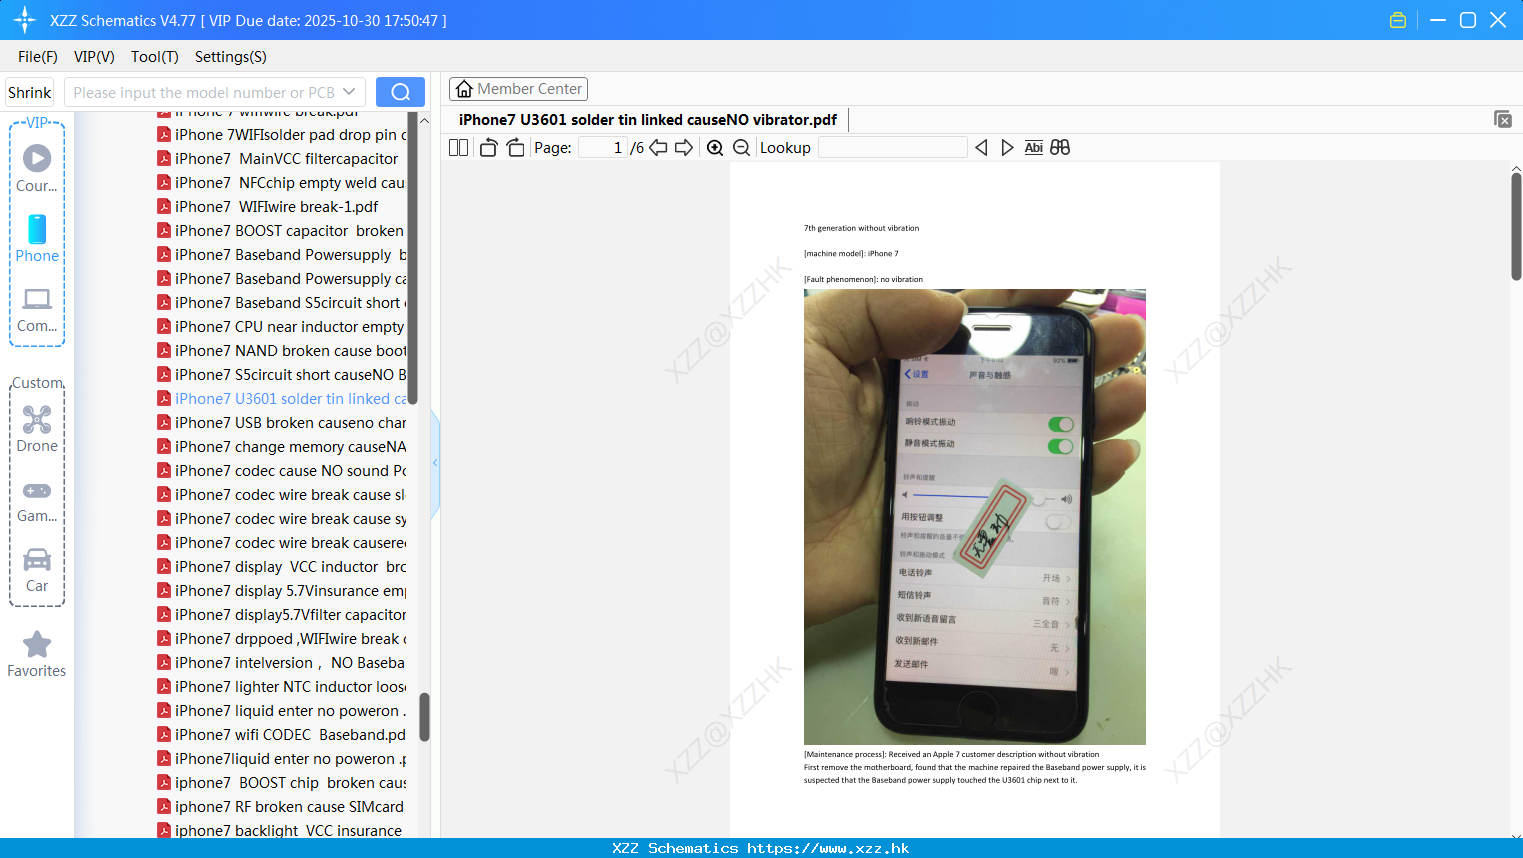The width and height of the screenshot is (1523, 858).
Task: Open iPhone7 liquid enter no poweron file
Action: point(281,711)
